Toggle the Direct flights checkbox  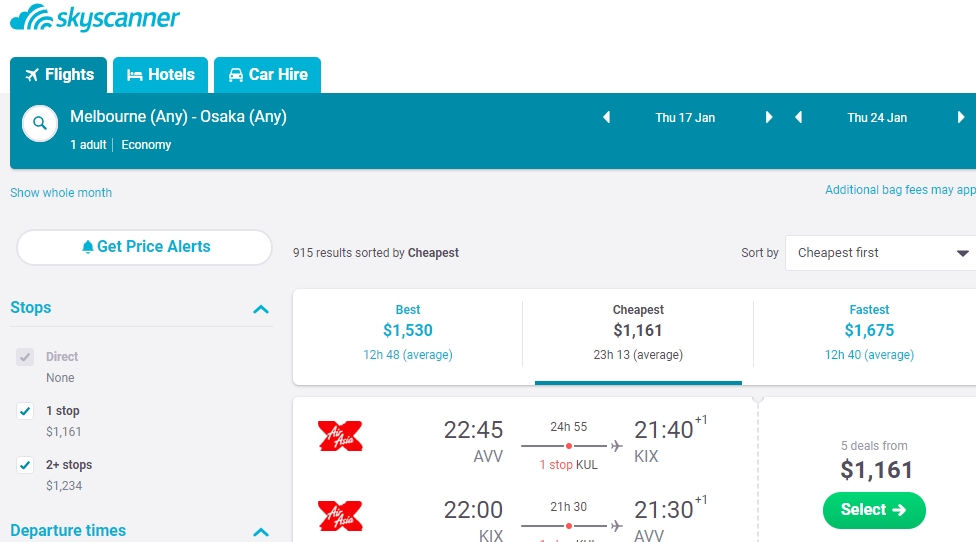pyautogui.click(x=25, y=357)
